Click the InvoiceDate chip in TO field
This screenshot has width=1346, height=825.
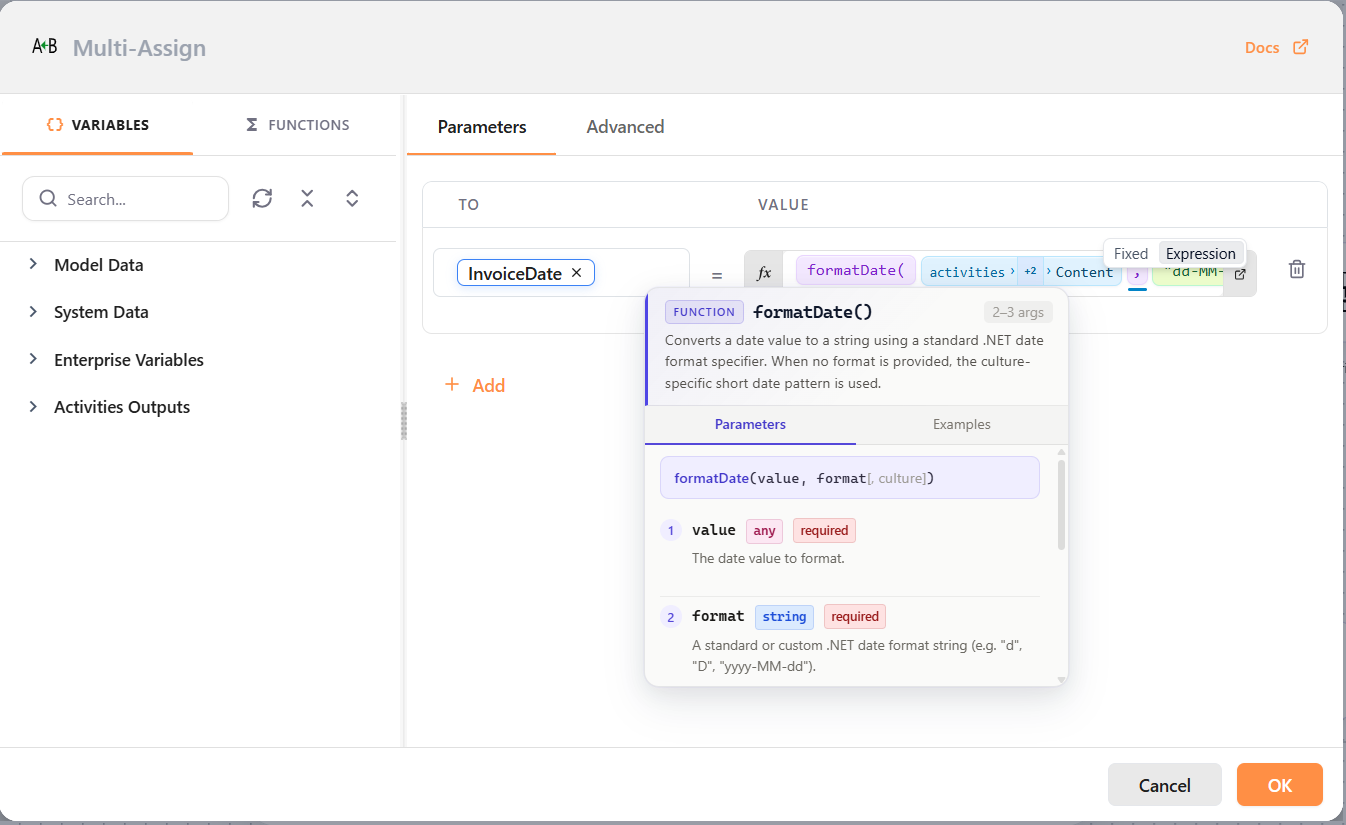pyautogui.click(x=525, y=273)
